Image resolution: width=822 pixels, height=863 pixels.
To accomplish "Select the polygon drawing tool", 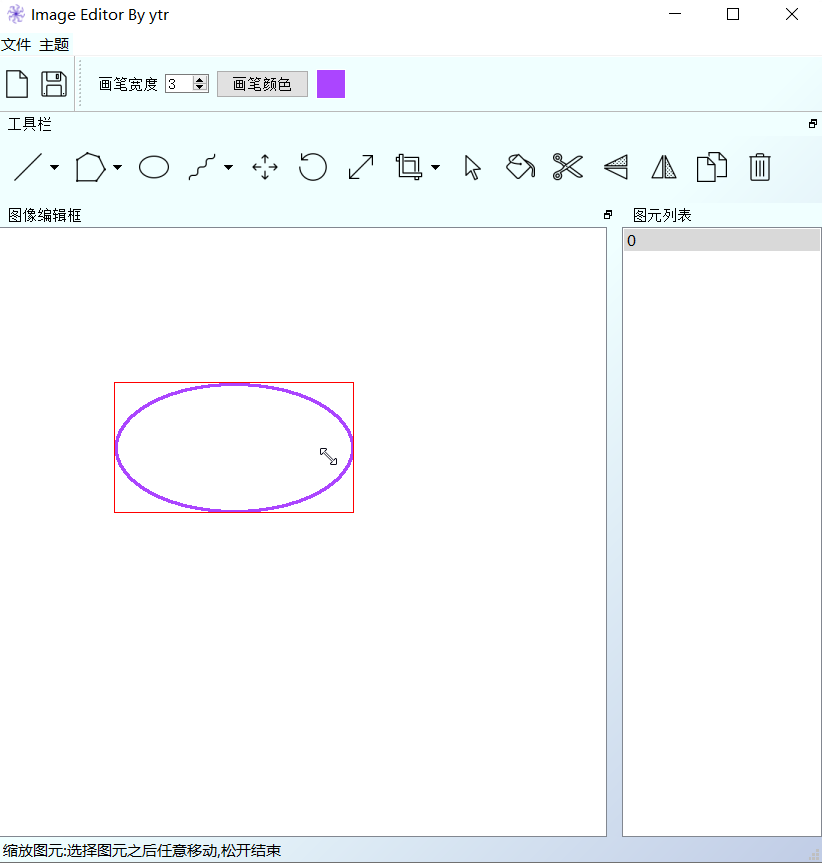I will 90,167.
